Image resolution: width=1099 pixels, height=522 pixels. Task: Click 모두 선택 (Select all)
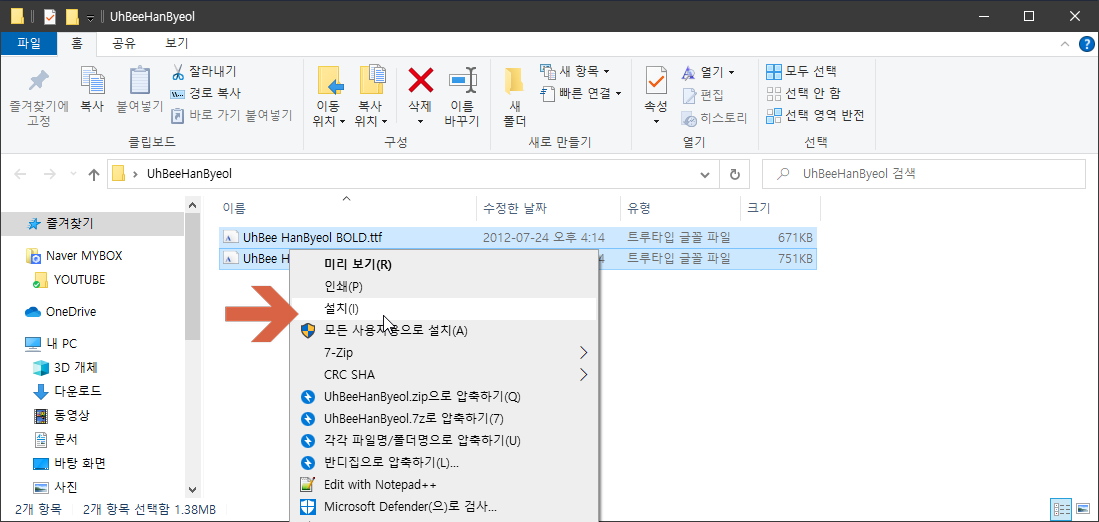pos(801,71)
